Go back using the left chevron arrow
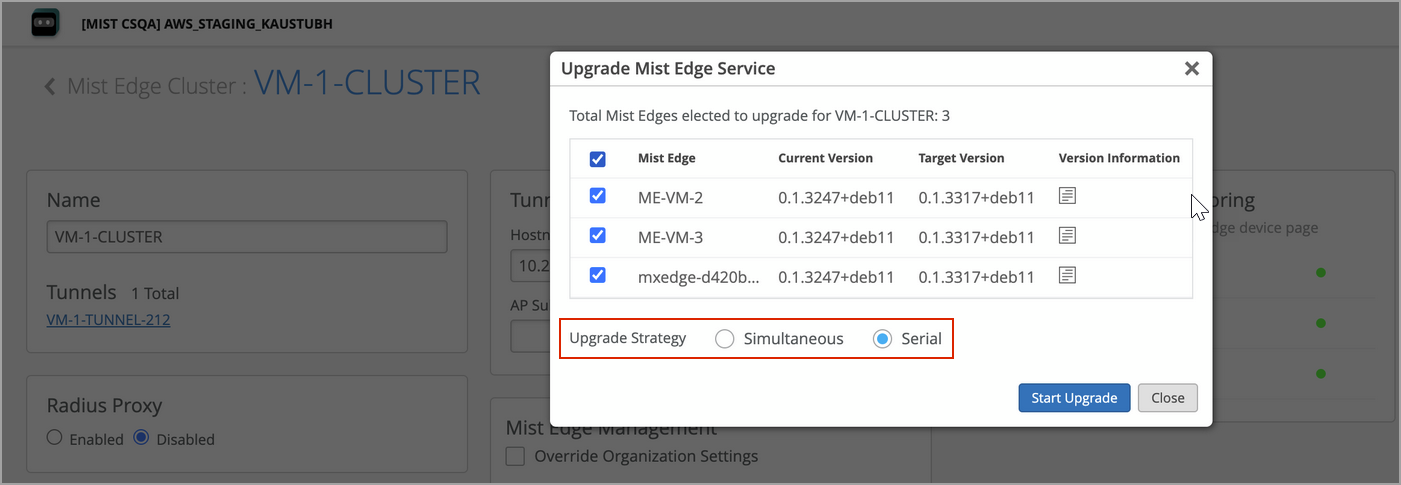 pos(50,87)
